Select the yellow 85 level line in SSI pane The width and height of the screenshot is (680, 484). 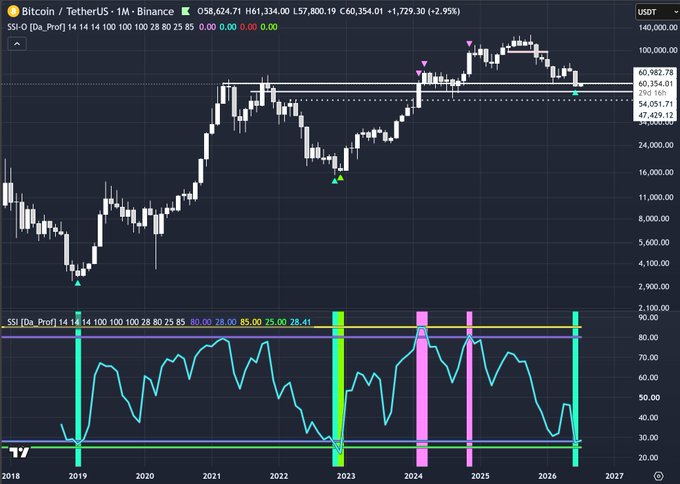291,327
